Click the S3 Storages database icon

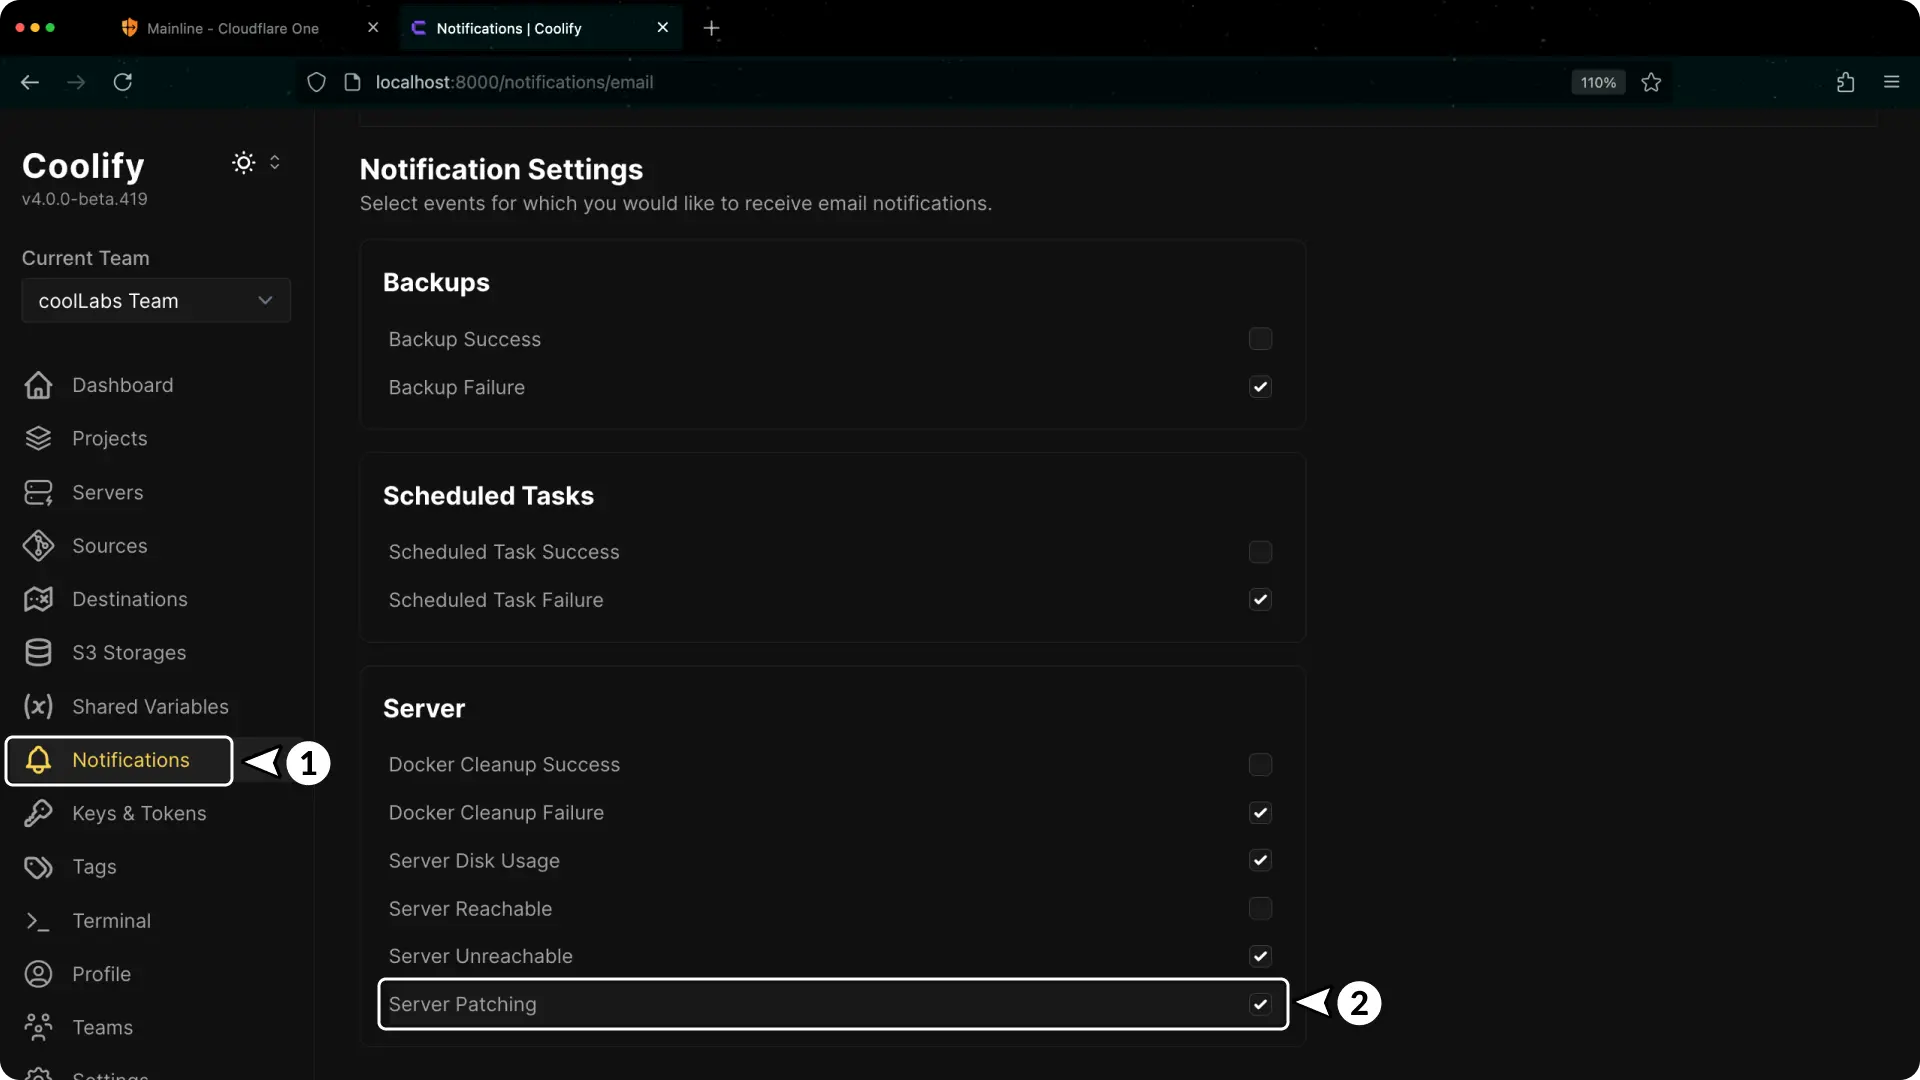[x=37, y=652]
